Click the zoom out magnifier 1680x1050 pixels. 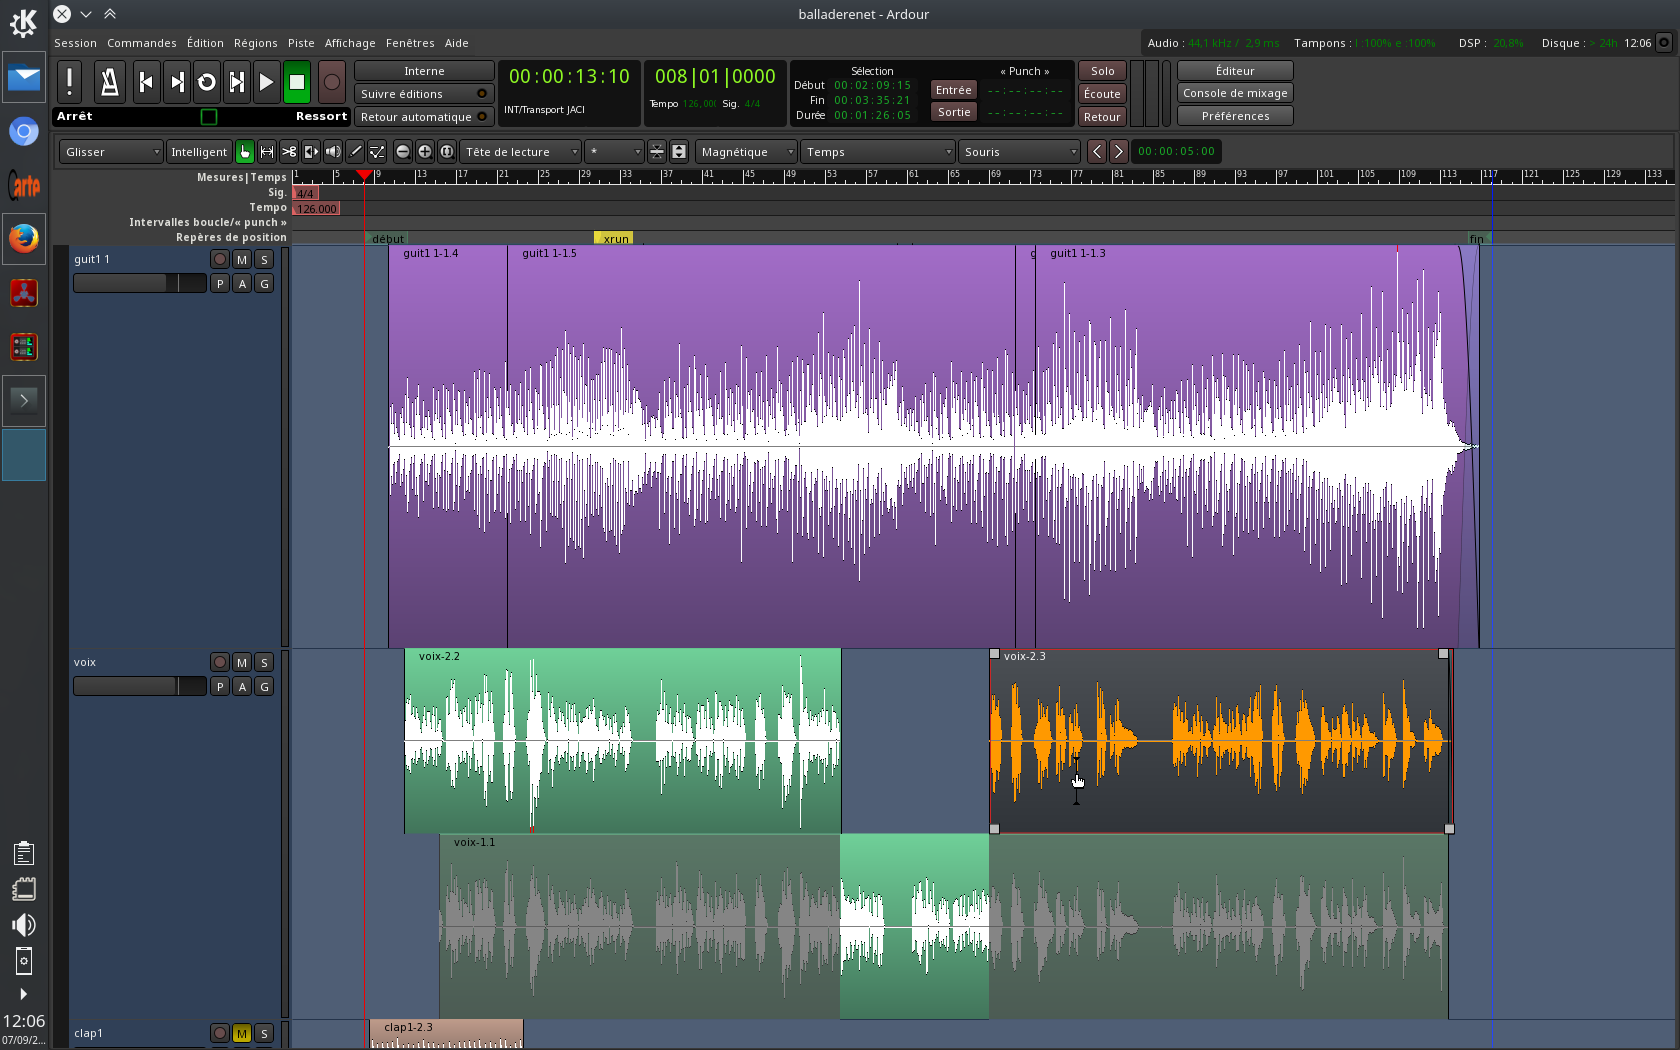point(403,152)
